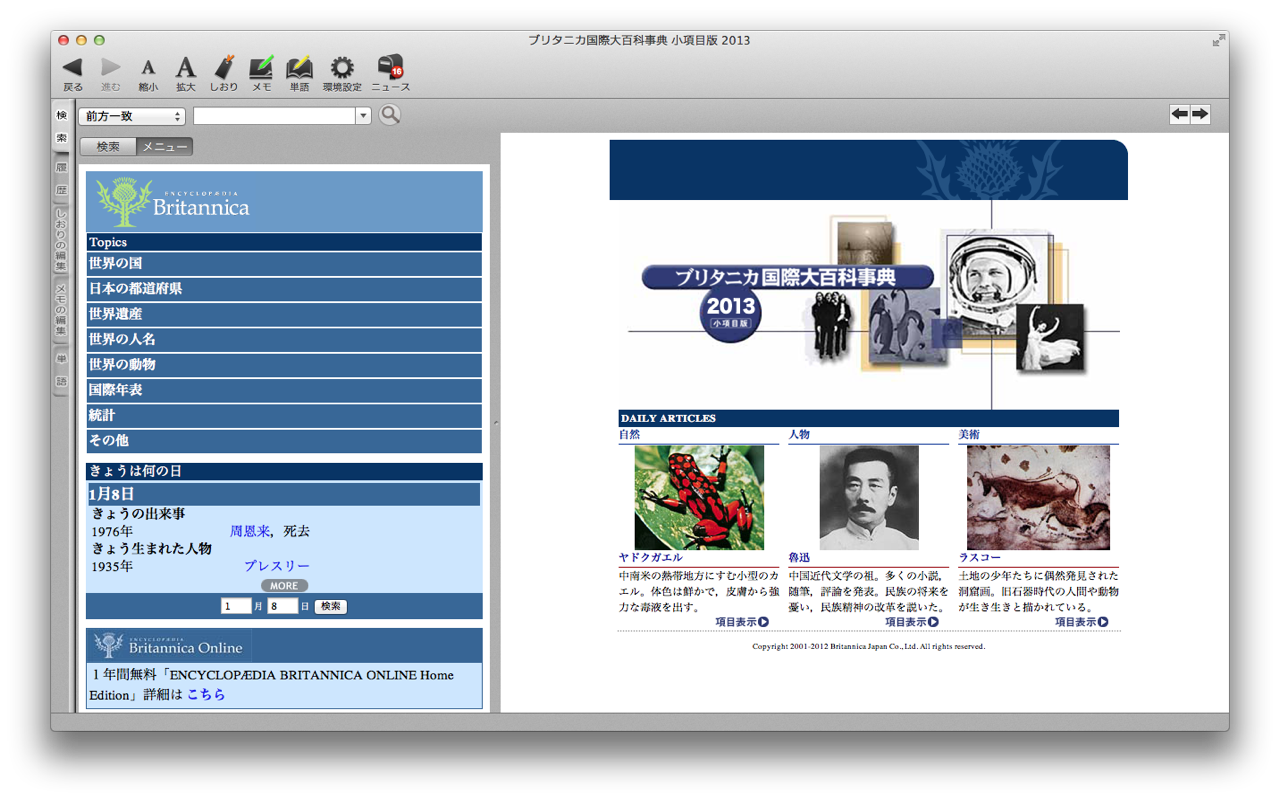
Task: Expand the search field history dropdown arrow
Action: pyautogui.click(x=363, y=116)
